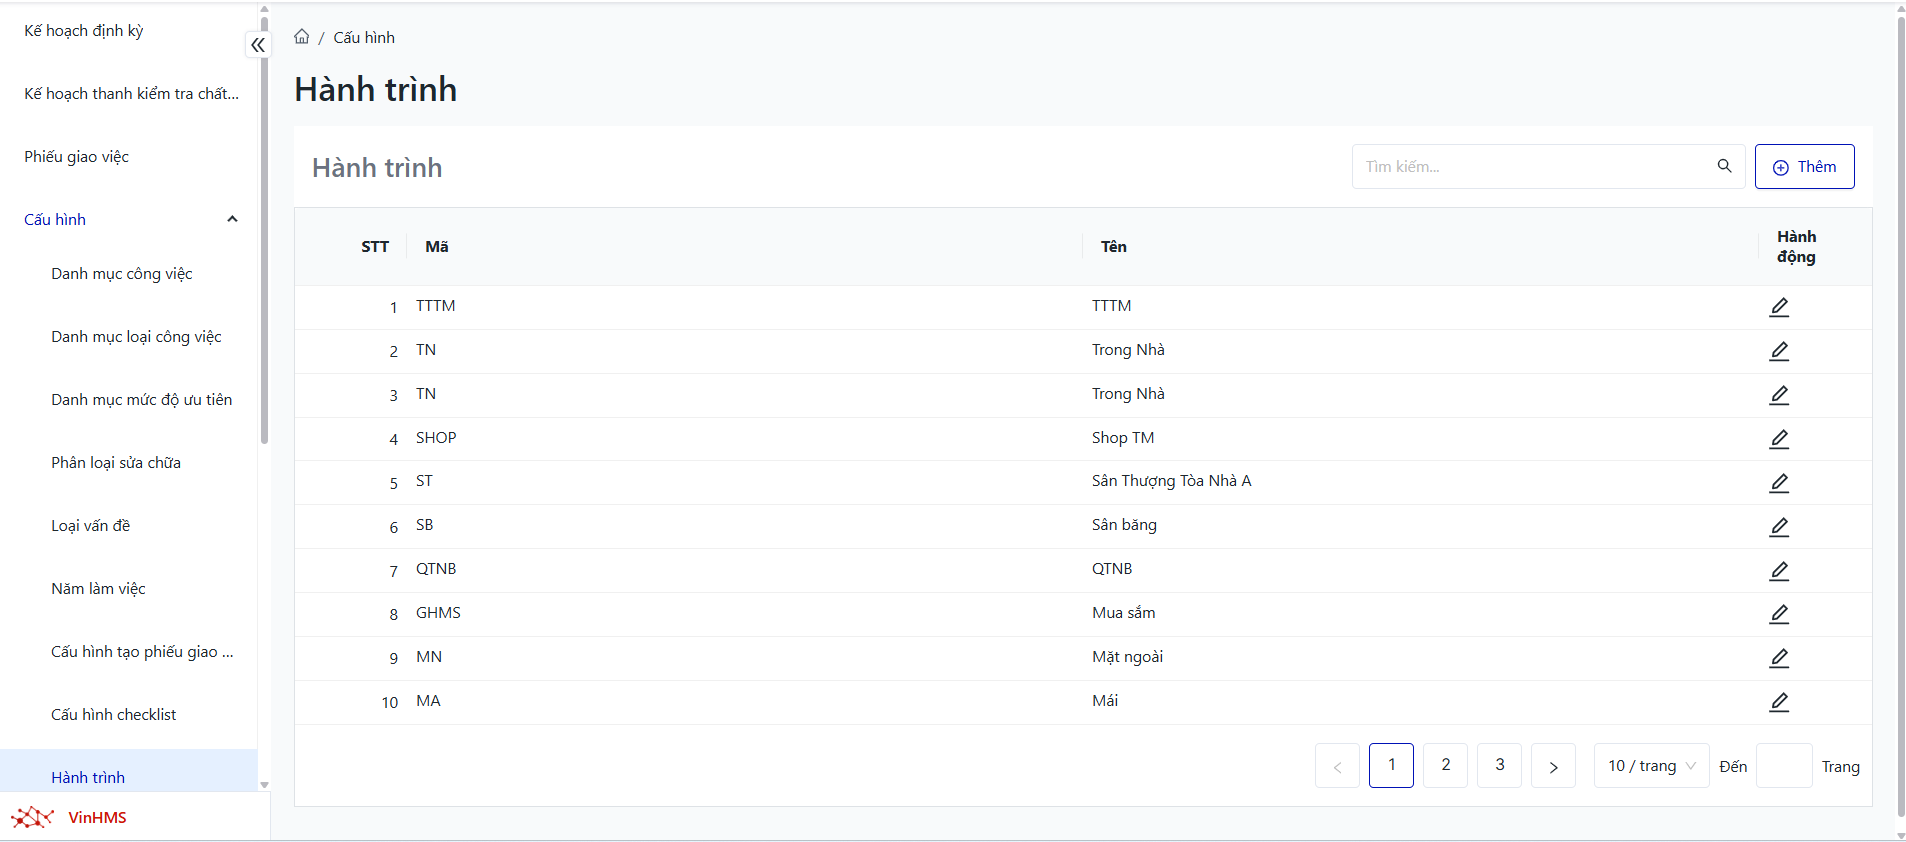Edit the TTTM row
The height and width of the screenshot is (842, 1906).
[1778, 307]
